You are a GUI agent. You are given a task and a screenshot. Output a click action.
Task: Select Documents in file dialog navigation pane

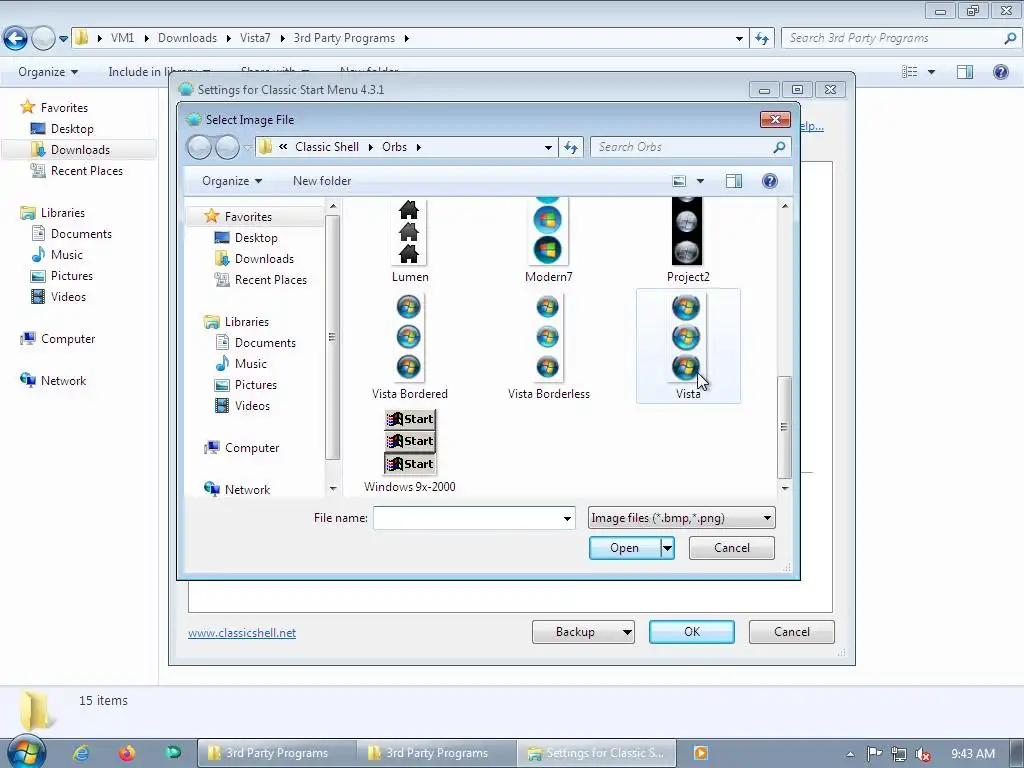(265, 343)
